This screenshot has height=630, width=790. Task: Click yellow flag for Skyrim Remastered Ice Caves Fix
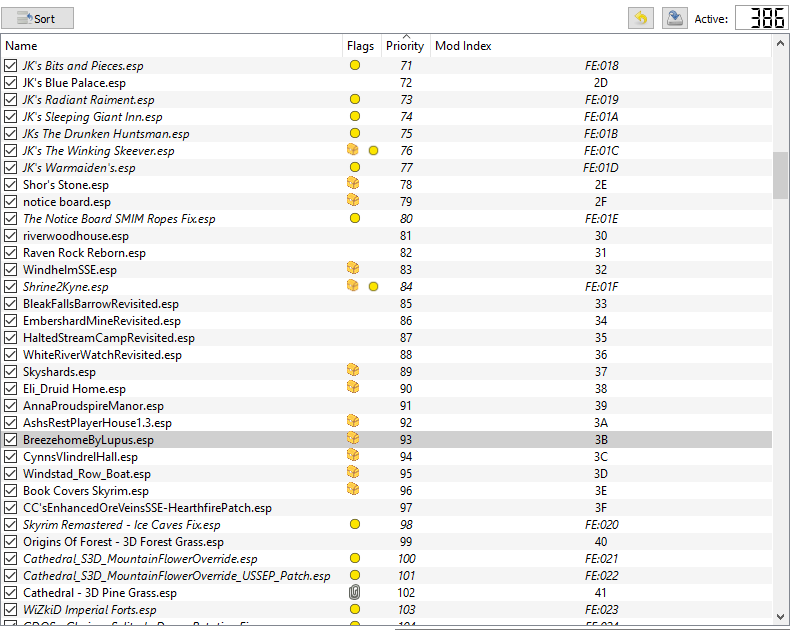pos(355,524)
